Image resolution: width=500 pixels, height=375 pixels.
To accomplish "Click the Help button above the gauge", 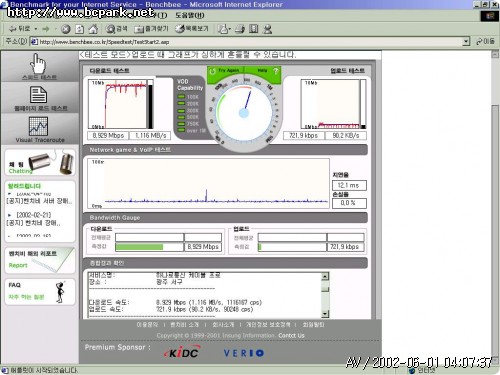I will tap(265, 71).
